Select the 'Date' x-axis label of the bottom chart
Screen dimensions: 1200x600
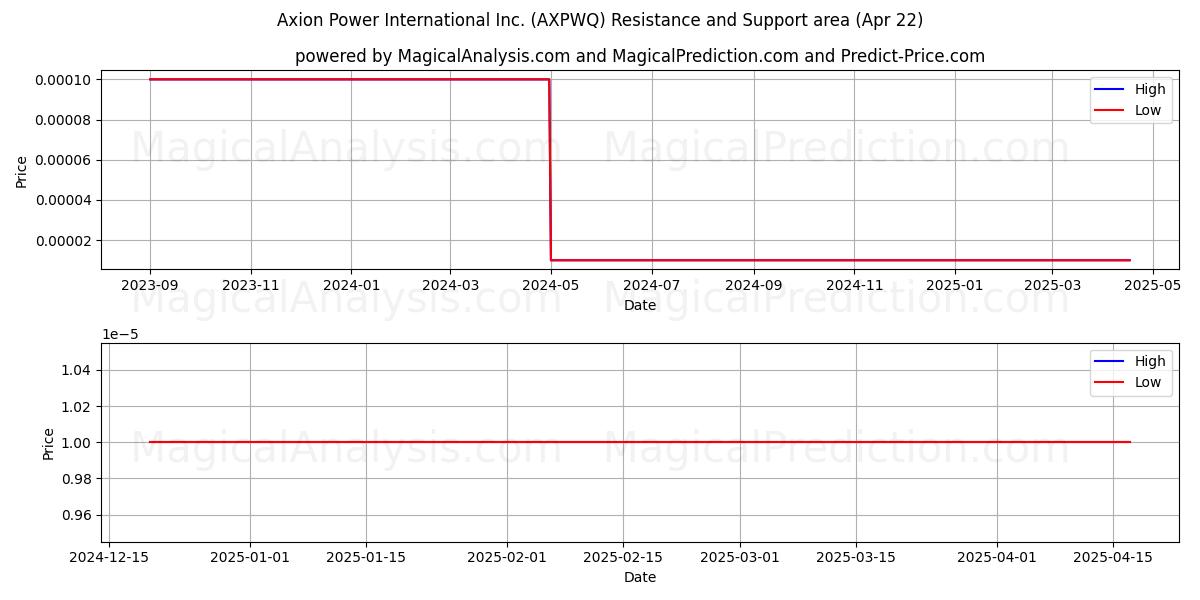(x=640, y=577)
